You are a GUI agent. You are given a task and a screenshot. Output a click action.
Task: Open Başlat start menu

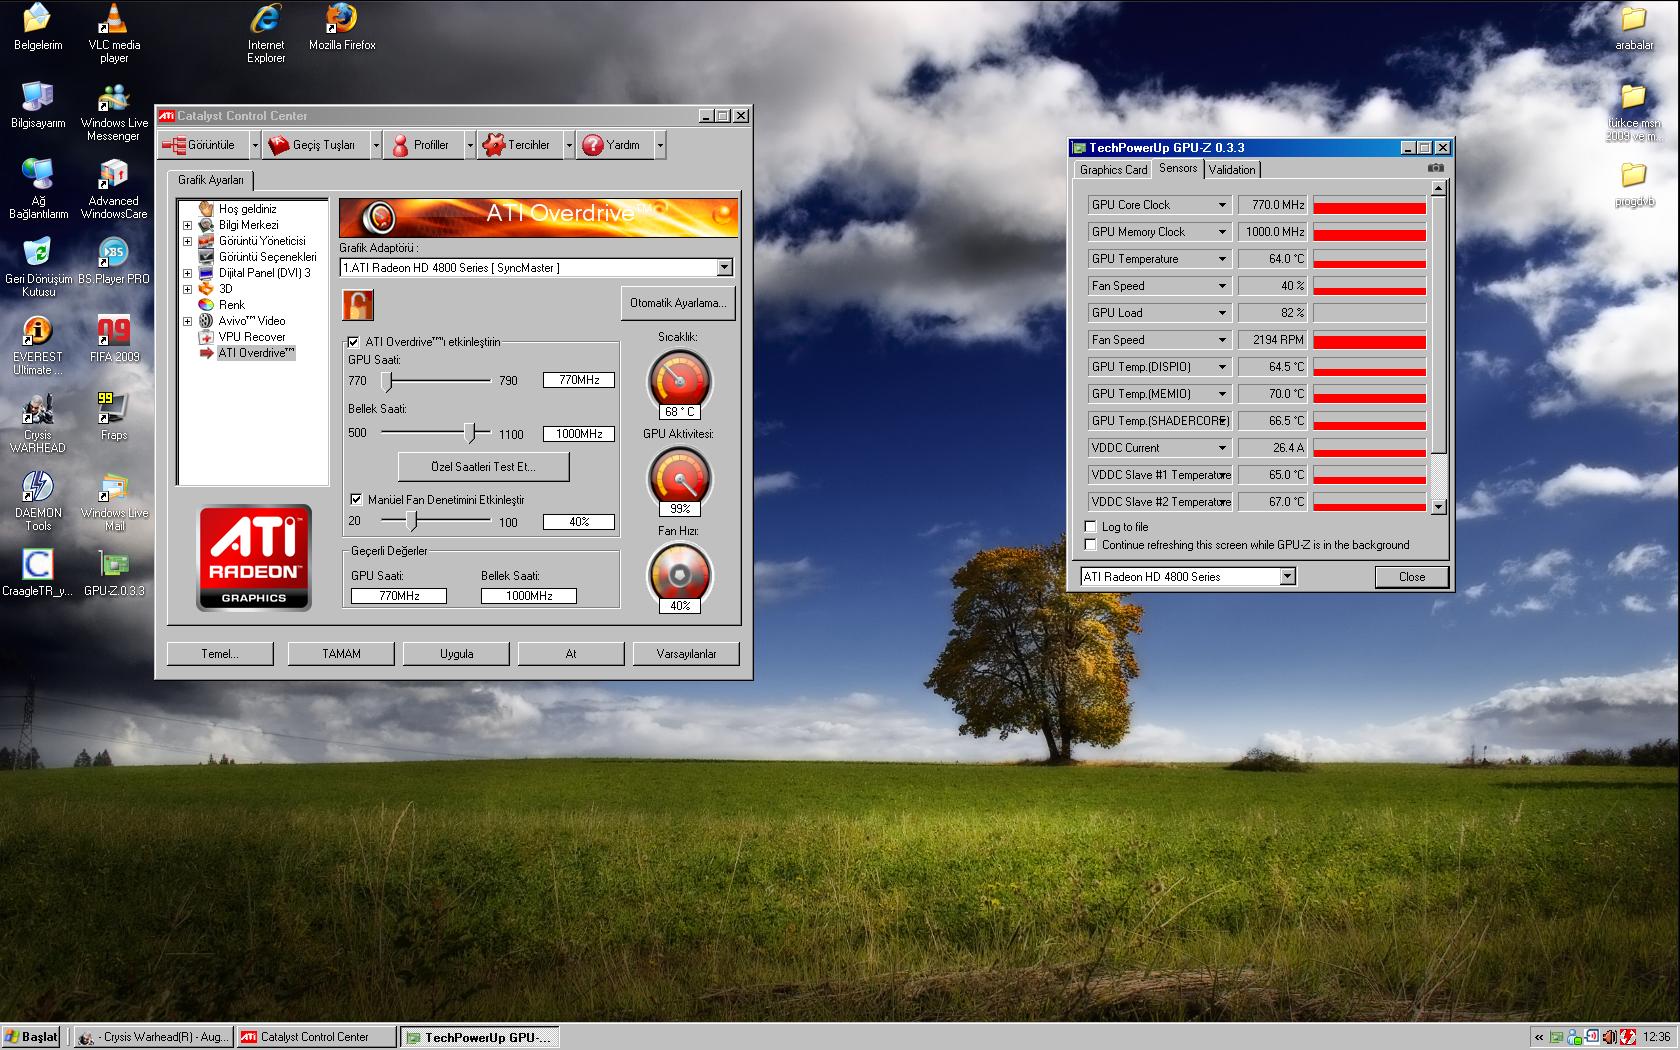(x=32, y=1037)
